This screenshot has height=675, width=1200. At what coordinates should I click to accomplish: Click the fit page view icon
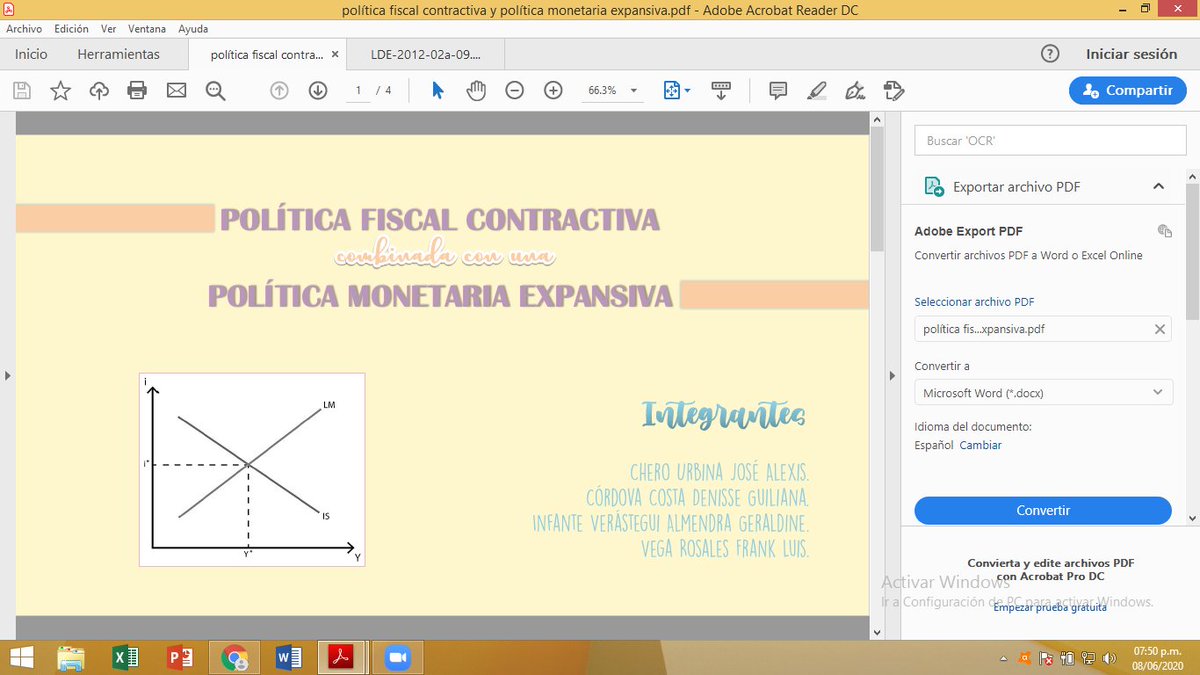pos(672,90)
